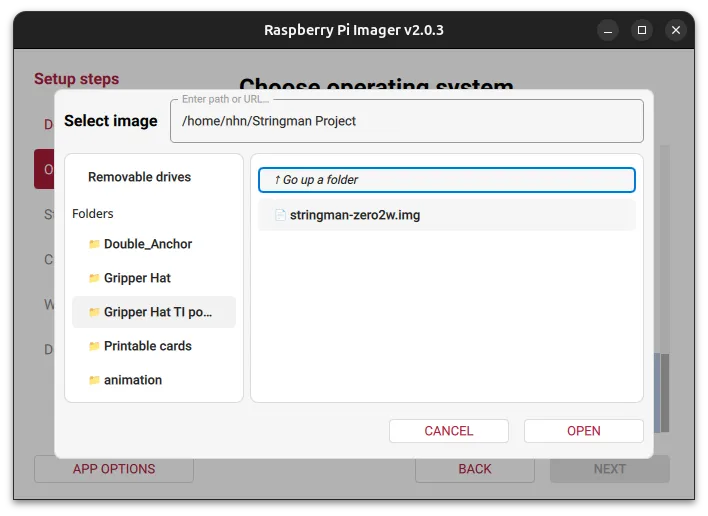Select stringman-zero2w.img file
This screenshot has height=516, width=708.
point(447,215)
